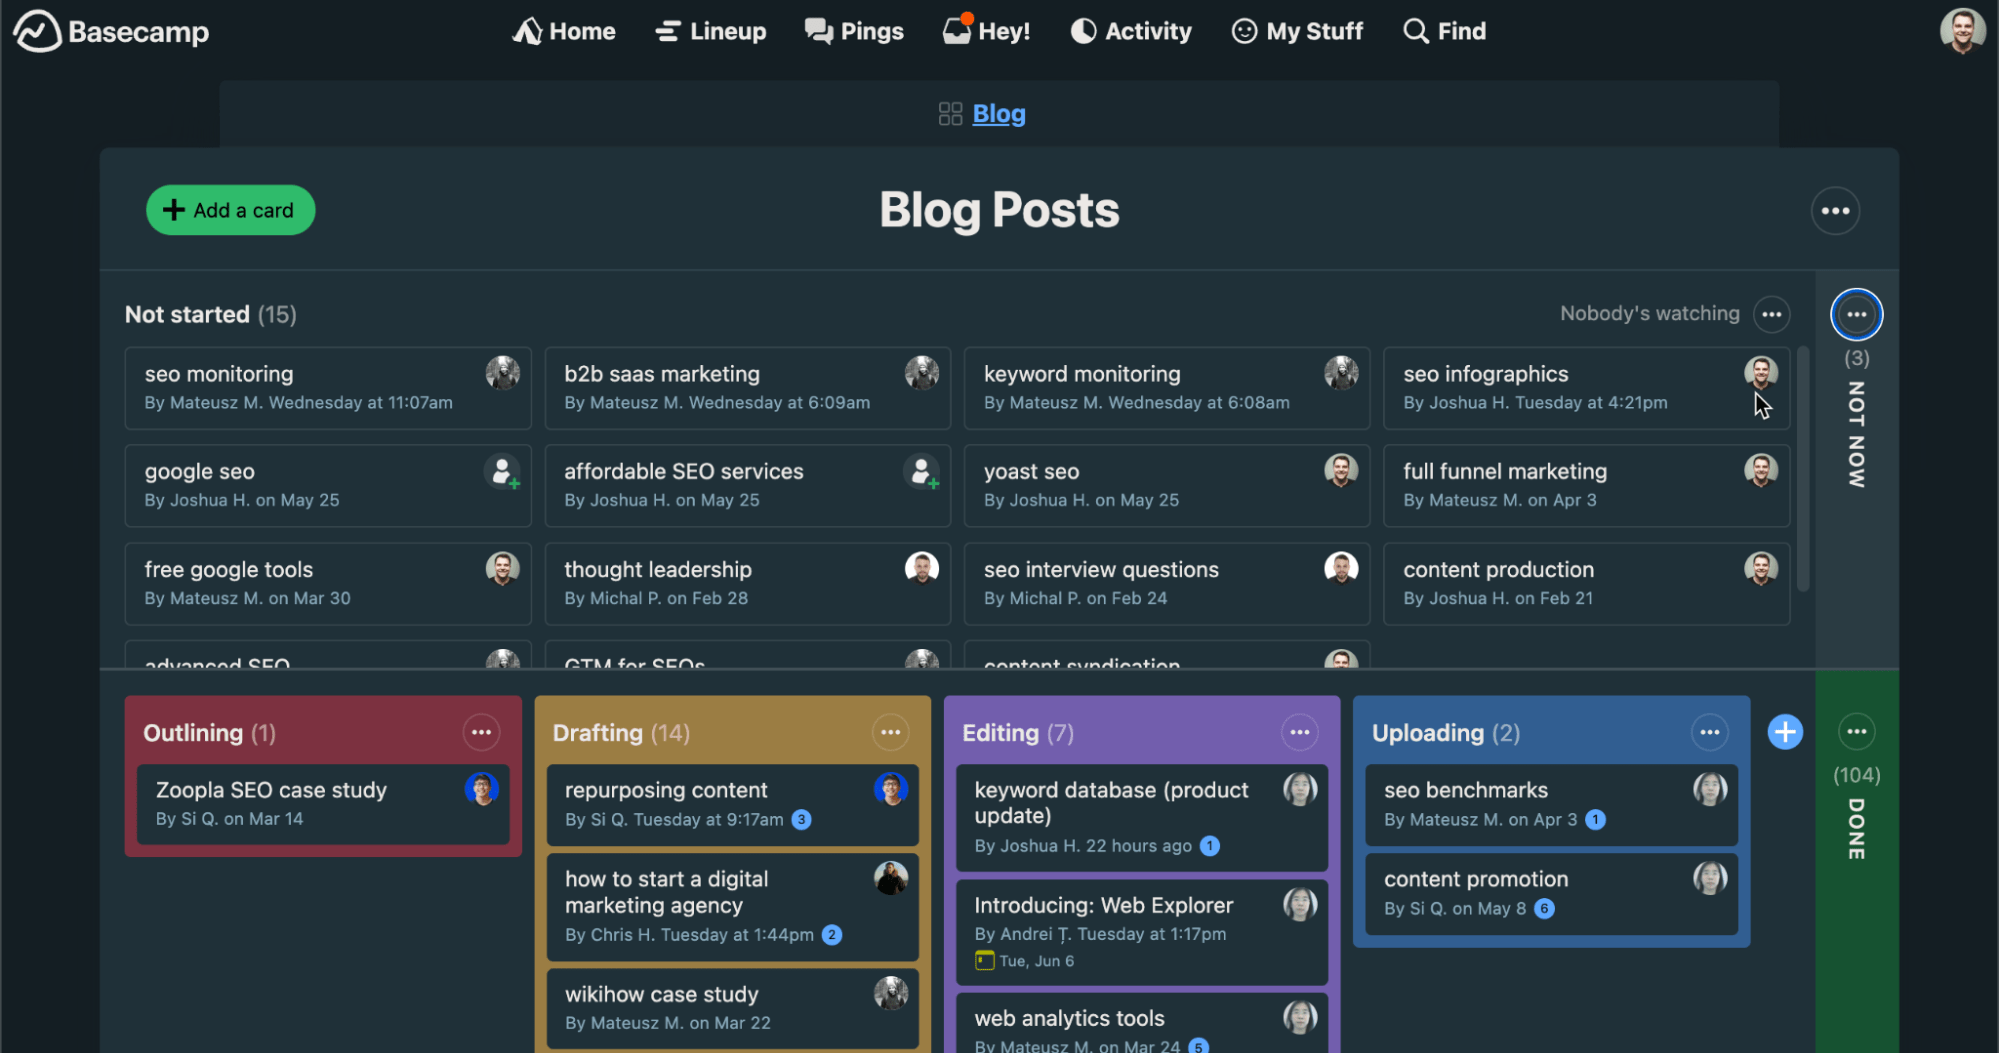
Task: Click the avatar on b2b saas marketing card
Action: click(x=922, y=373)
